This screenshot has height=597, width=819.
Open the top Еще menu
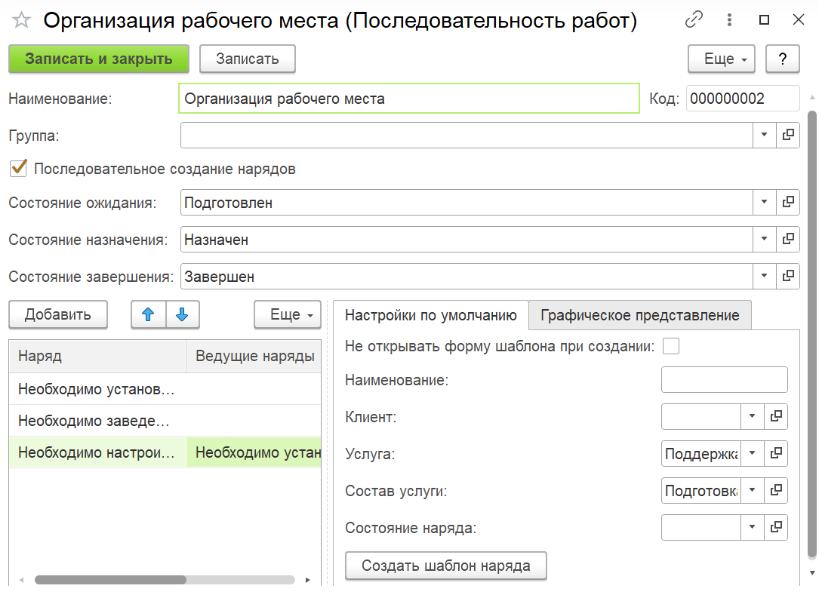pyautogui.click(x=721, y=58)
